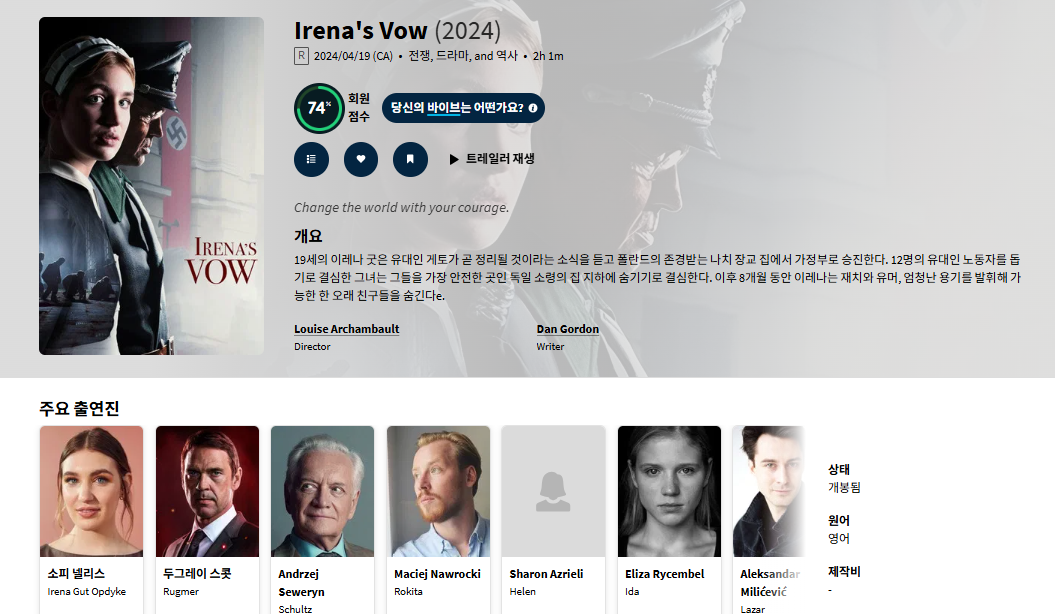Image resolution: width=1055 pixels, height=614 pixels.
Task: Click Sharon Azrieli placeholder avatar
Action: (x=553, y=491)
